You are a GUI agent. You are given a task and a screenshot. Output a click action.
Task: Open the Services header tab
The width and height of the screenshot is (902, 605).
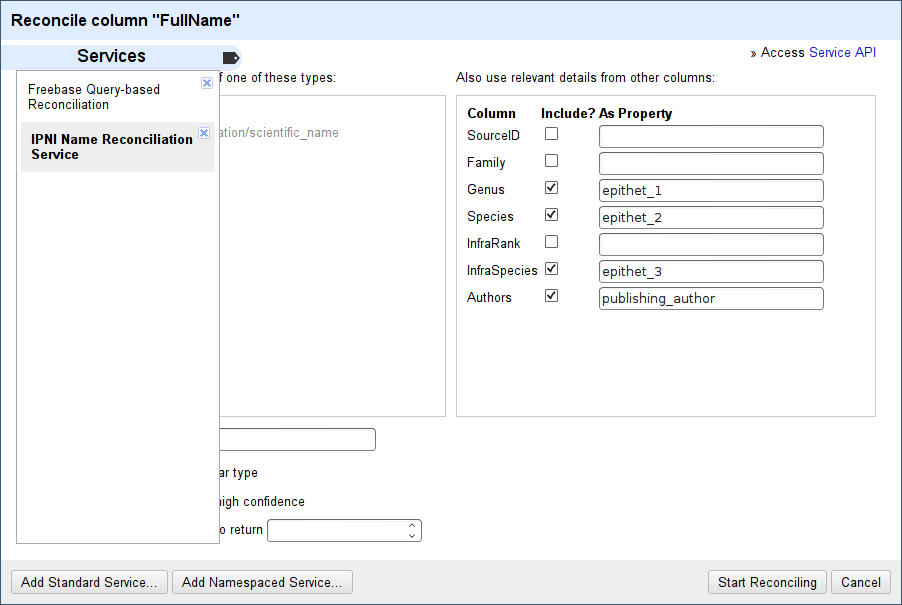pyautogui.click(x=112, y=56)
